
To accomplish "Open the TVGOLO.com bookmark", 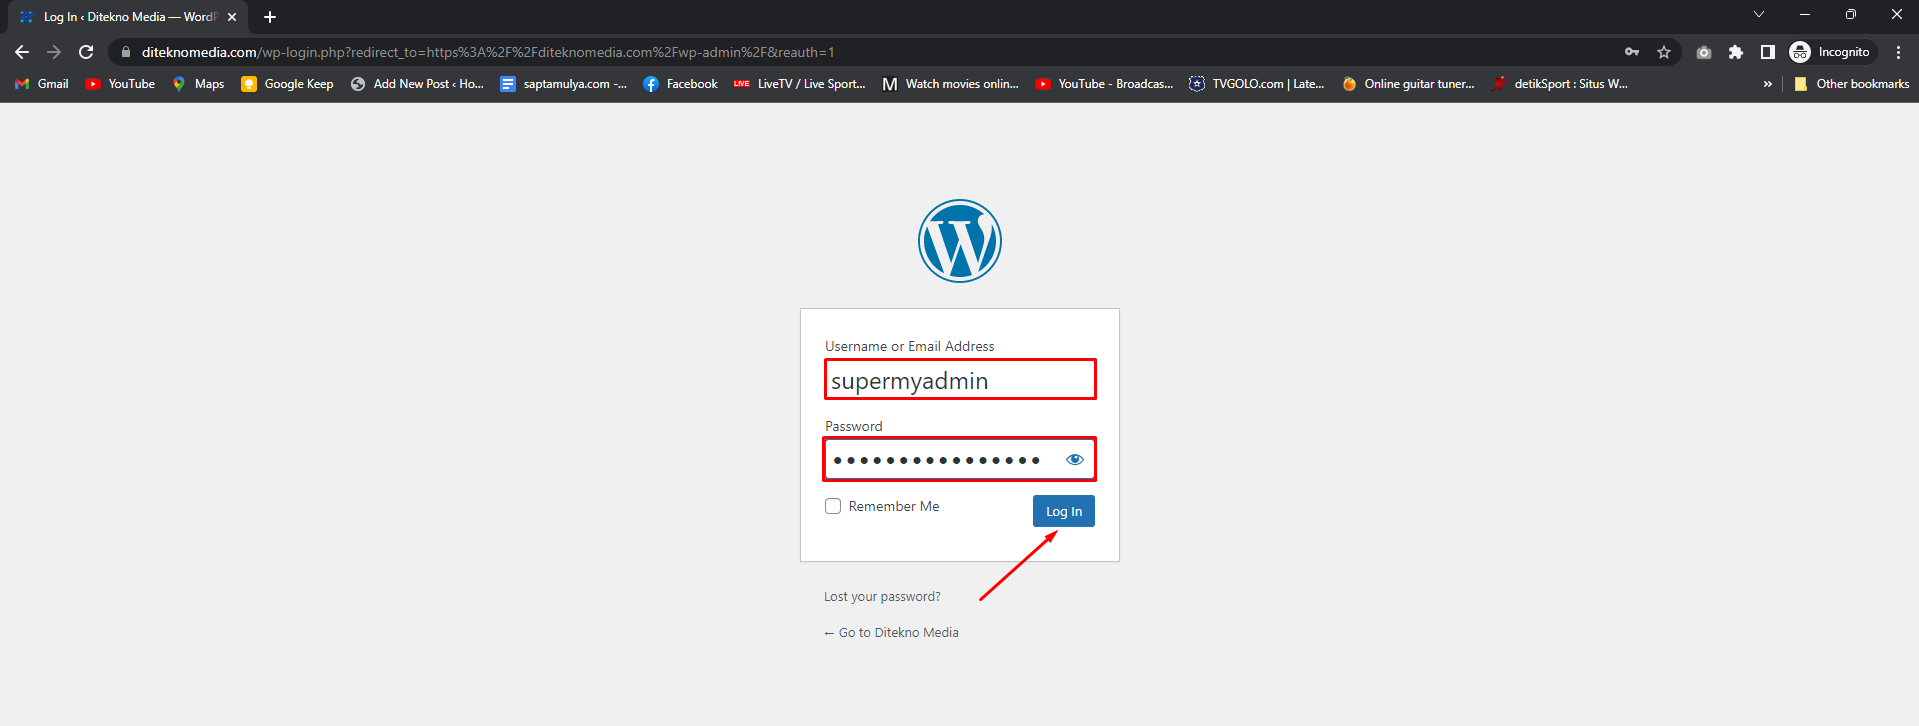I will tap(1257, 84).
